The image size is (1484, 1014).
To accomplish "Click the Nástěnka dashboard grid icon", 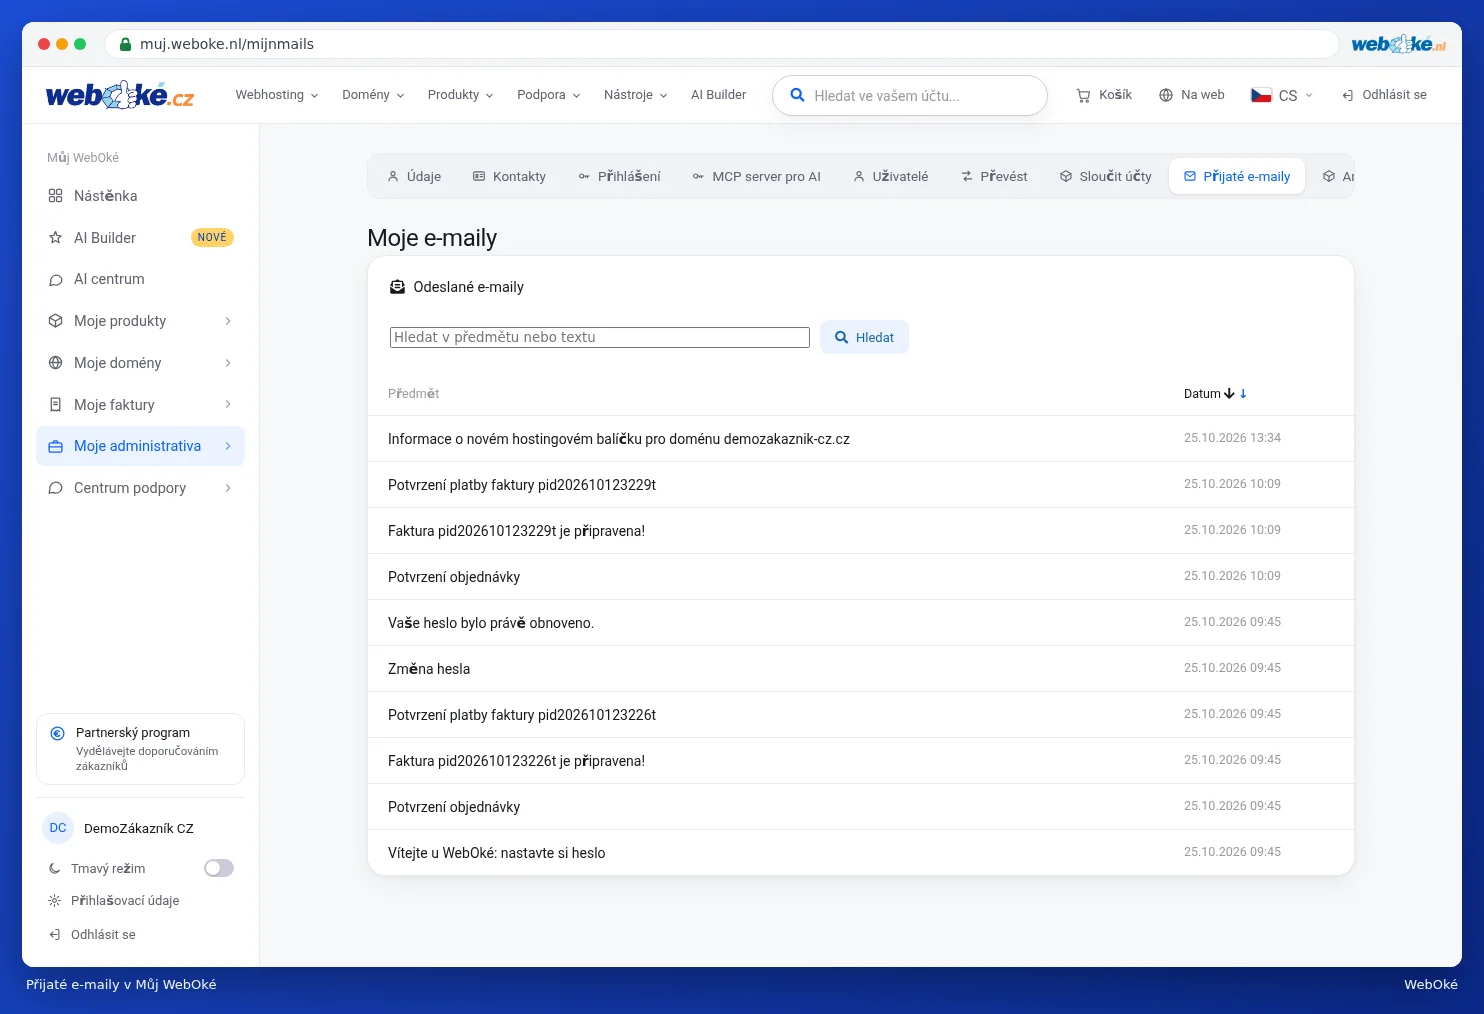I will 56,196.
